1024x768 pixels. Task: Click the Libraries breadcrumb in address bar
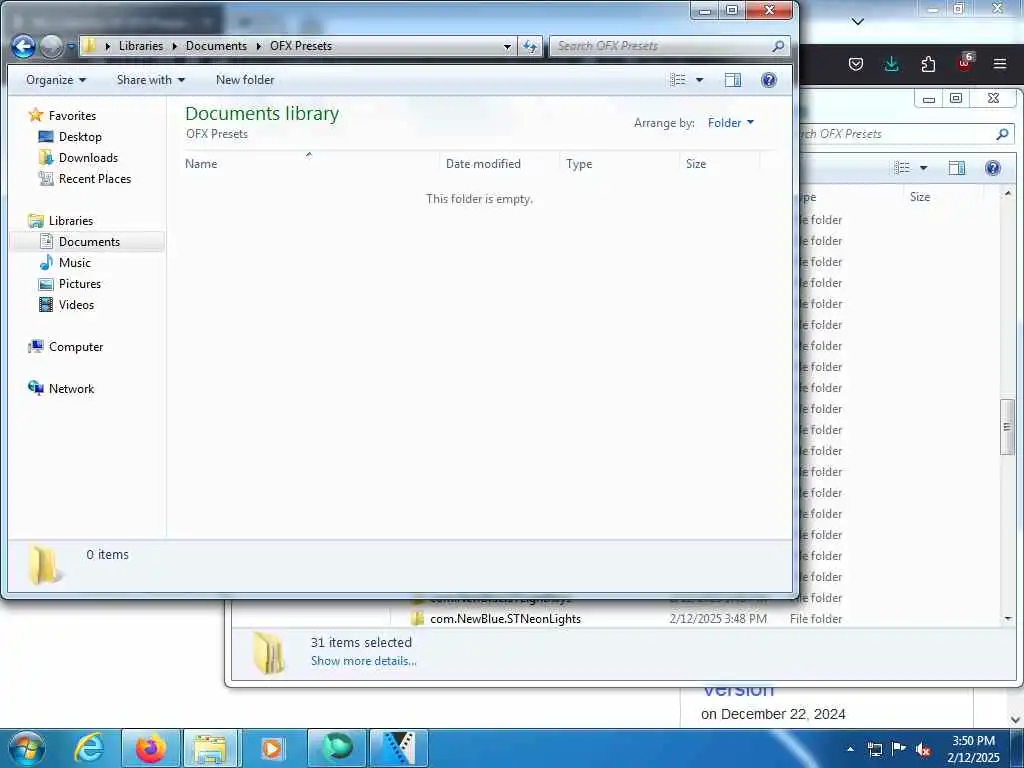(141, 46)
